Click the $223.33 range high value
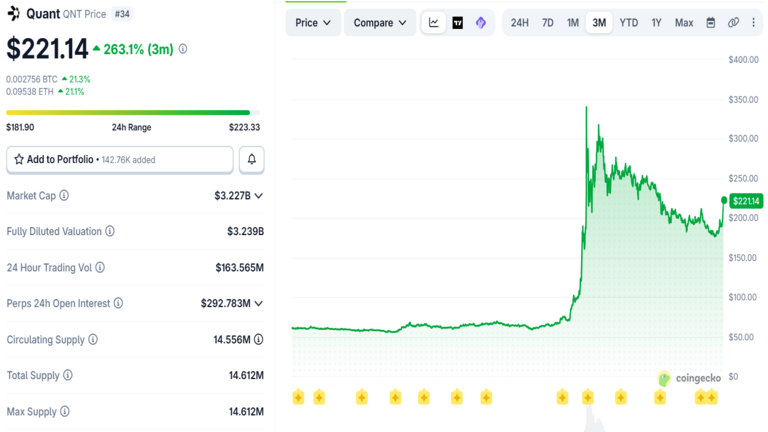This screenshot has height=432, width=768. pos(244,127)
